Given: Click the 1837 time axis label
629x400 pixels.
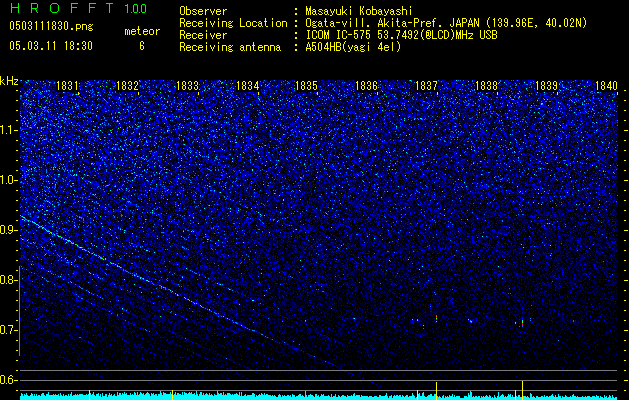Looking at the screenshot, I should click(426, 86).
